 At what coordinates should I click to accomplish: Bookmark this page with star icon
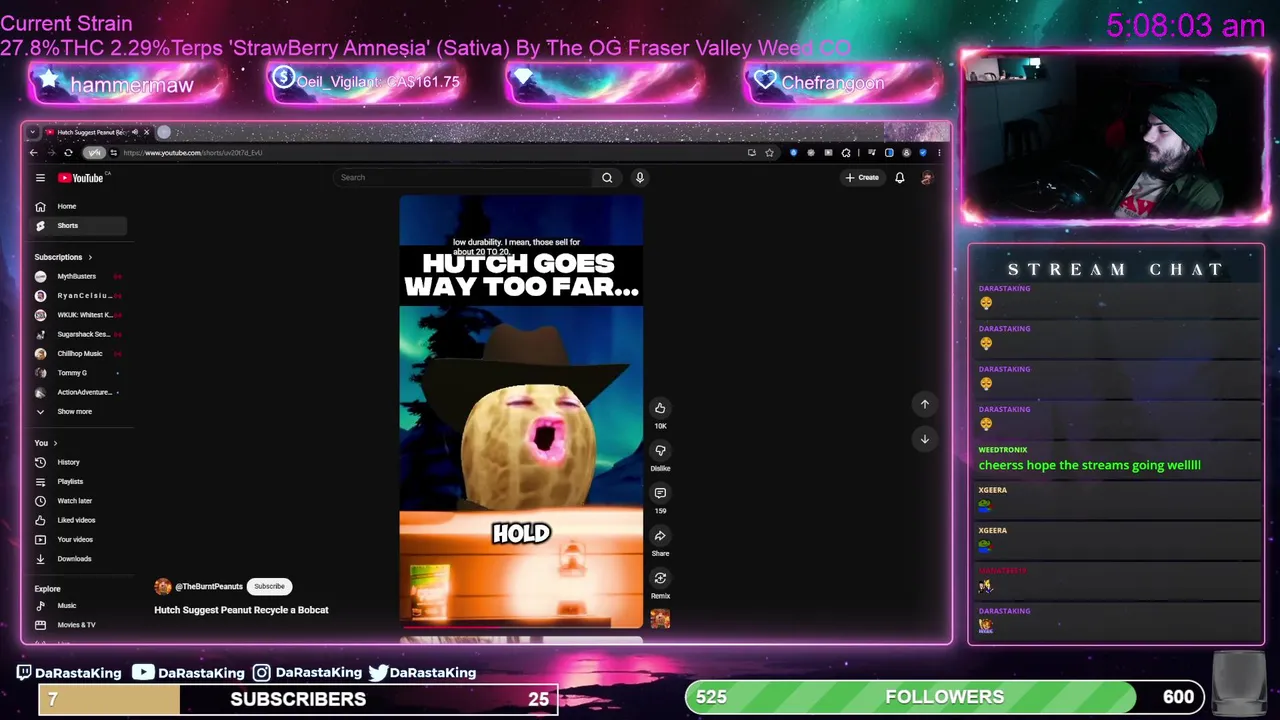point(769,153)
